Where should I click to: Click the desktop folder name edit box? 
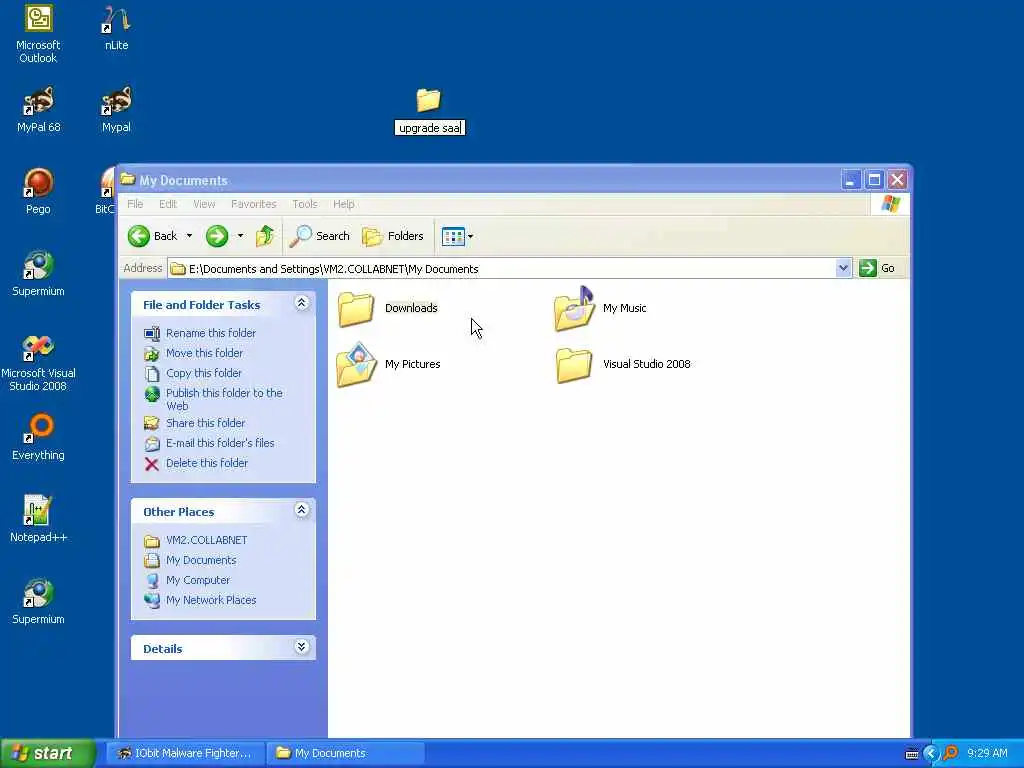coord(430,128)
